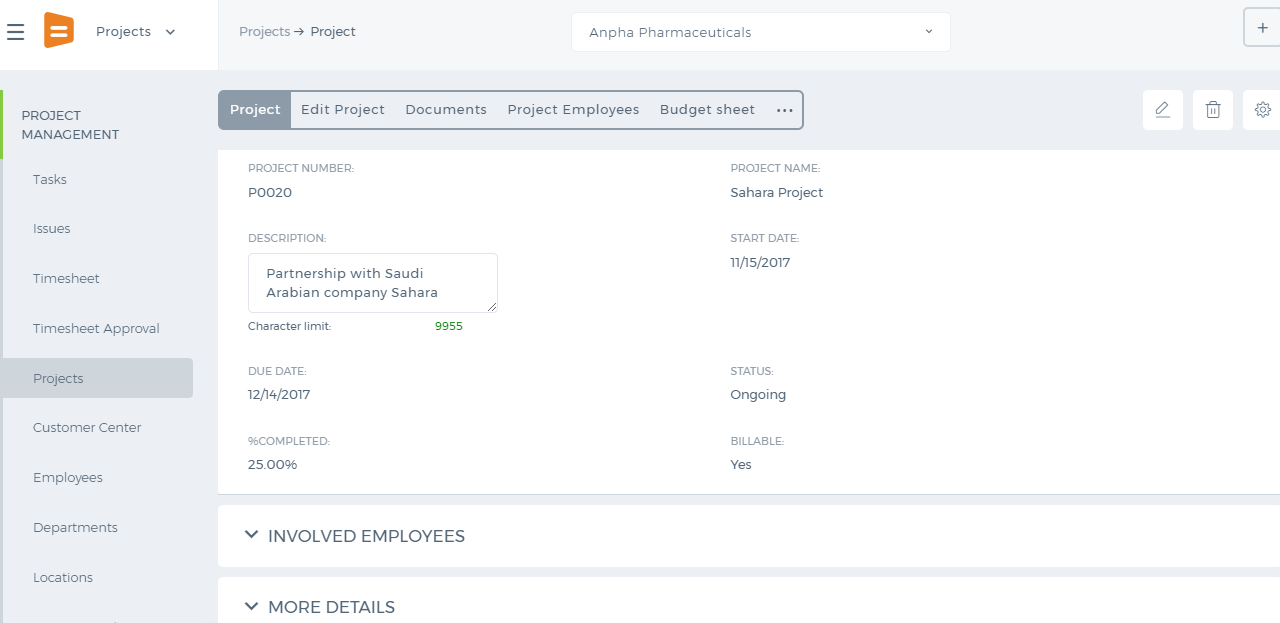1280x623 pixels.
Task: Open the Budget sheet tab
Action: [707, 110]
